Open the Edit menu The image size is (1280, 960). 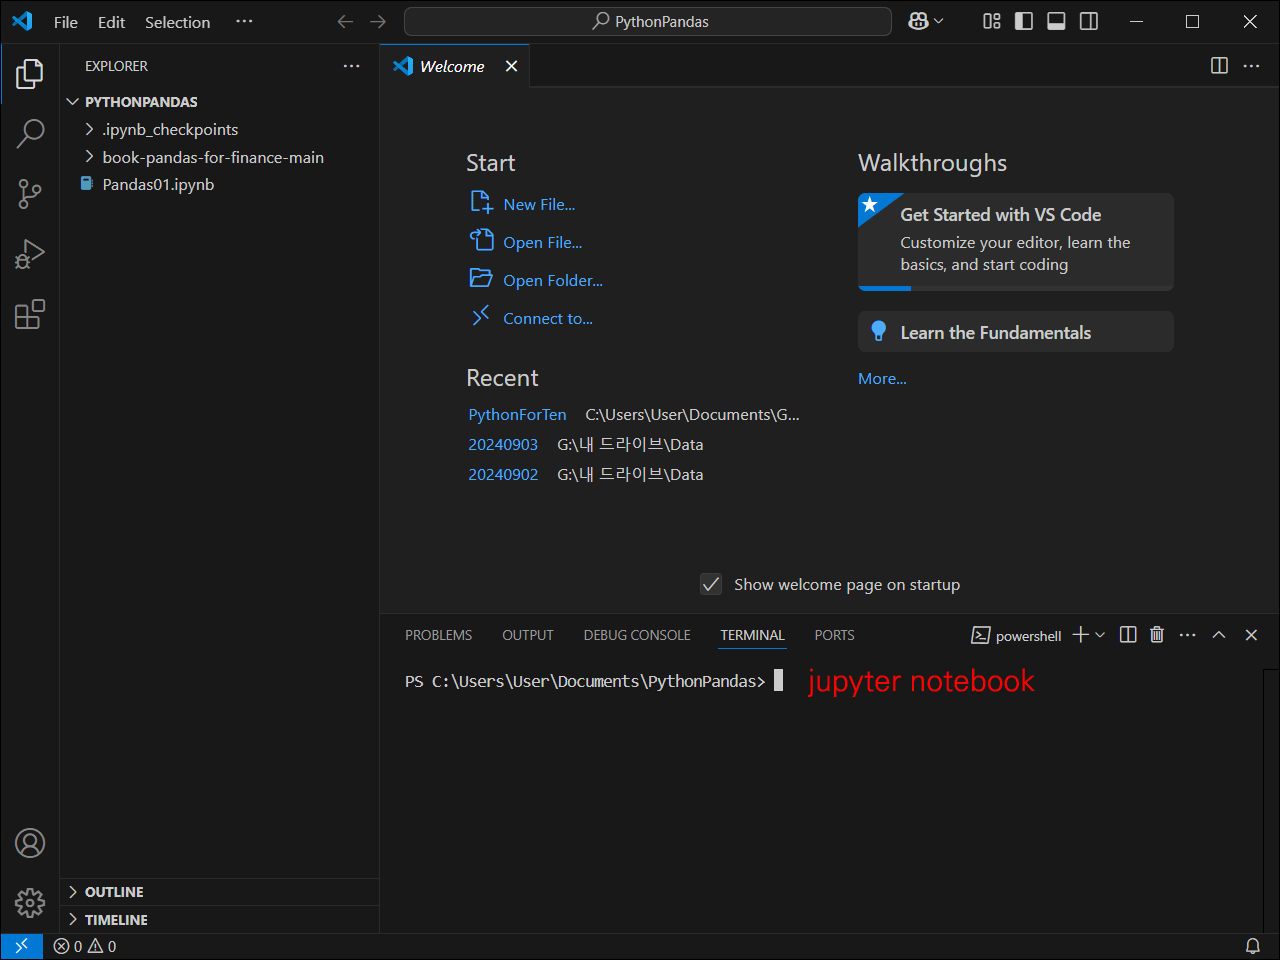click(111, 22)
